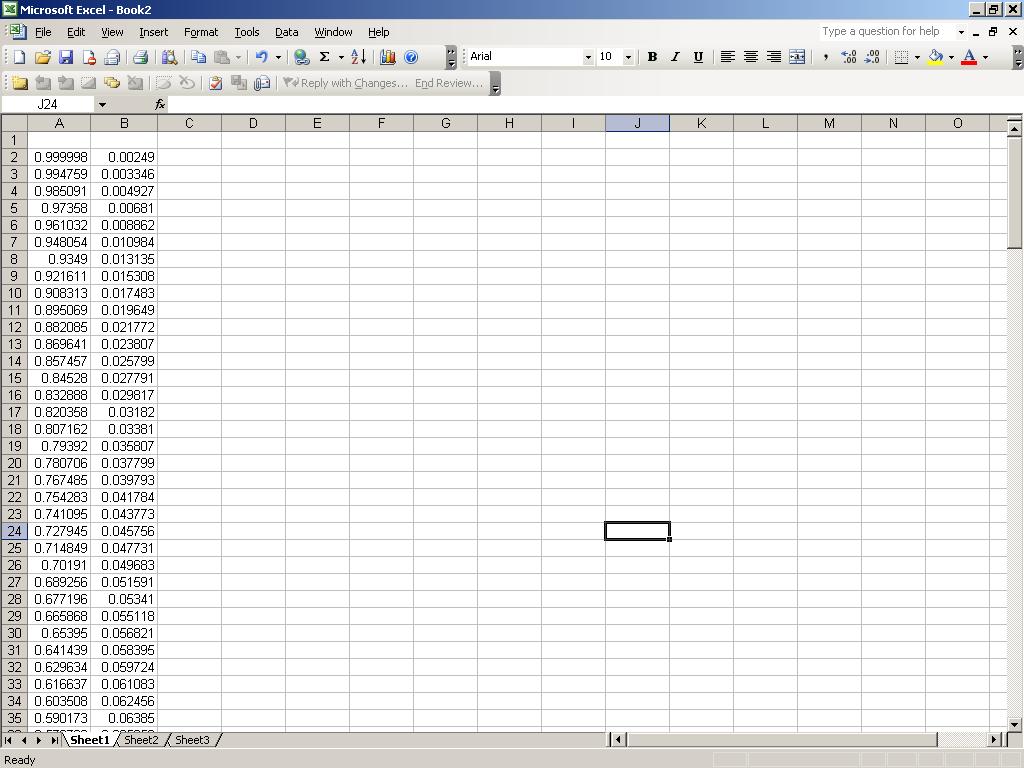1024x768 pixels.
Task: Switch to the Sheet3 tab
Action: [192, 740]
